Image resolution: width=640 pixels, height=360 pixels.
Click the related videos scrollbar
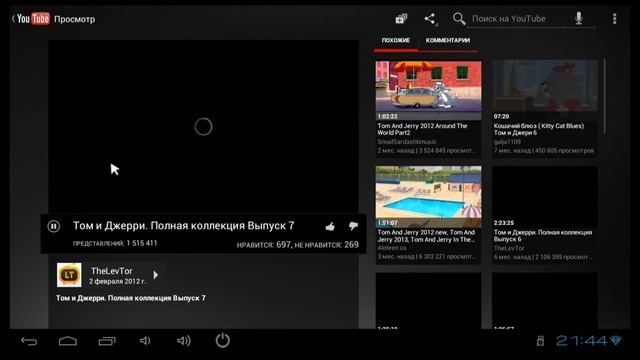[x=604, y=96]
